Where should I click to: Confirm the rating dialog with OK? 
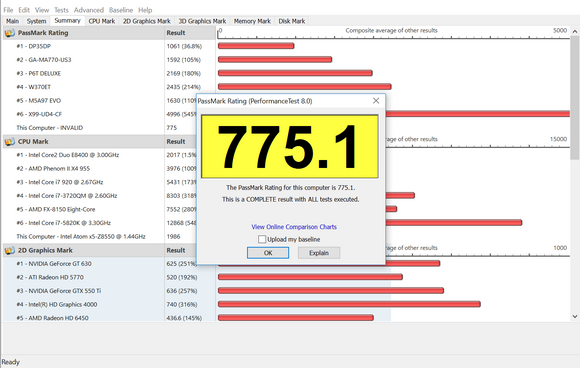268,253
